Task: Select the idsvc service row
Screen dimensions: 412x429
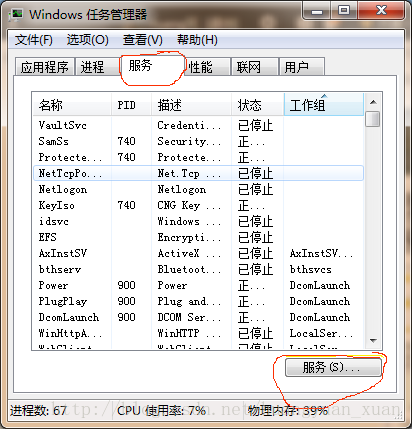Action: pos(198,221)
